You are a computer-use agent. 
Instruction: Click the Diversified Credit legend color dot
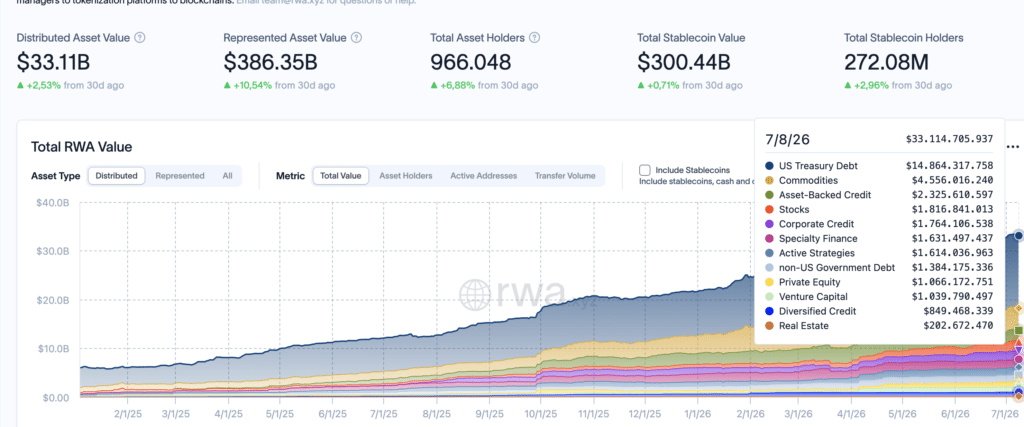pyautogui.click(x=770, y=311)
